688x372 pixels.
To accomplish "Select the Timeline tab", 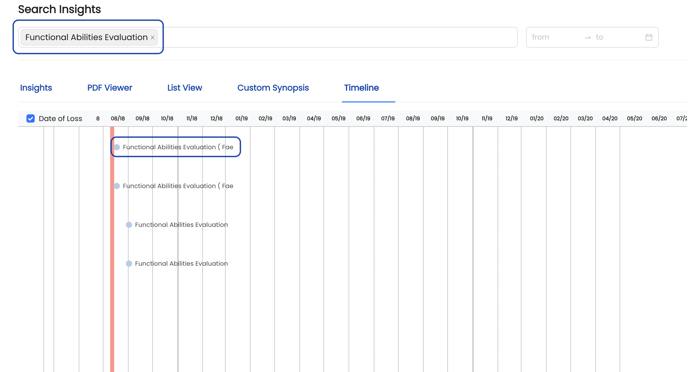I will 362,88.
